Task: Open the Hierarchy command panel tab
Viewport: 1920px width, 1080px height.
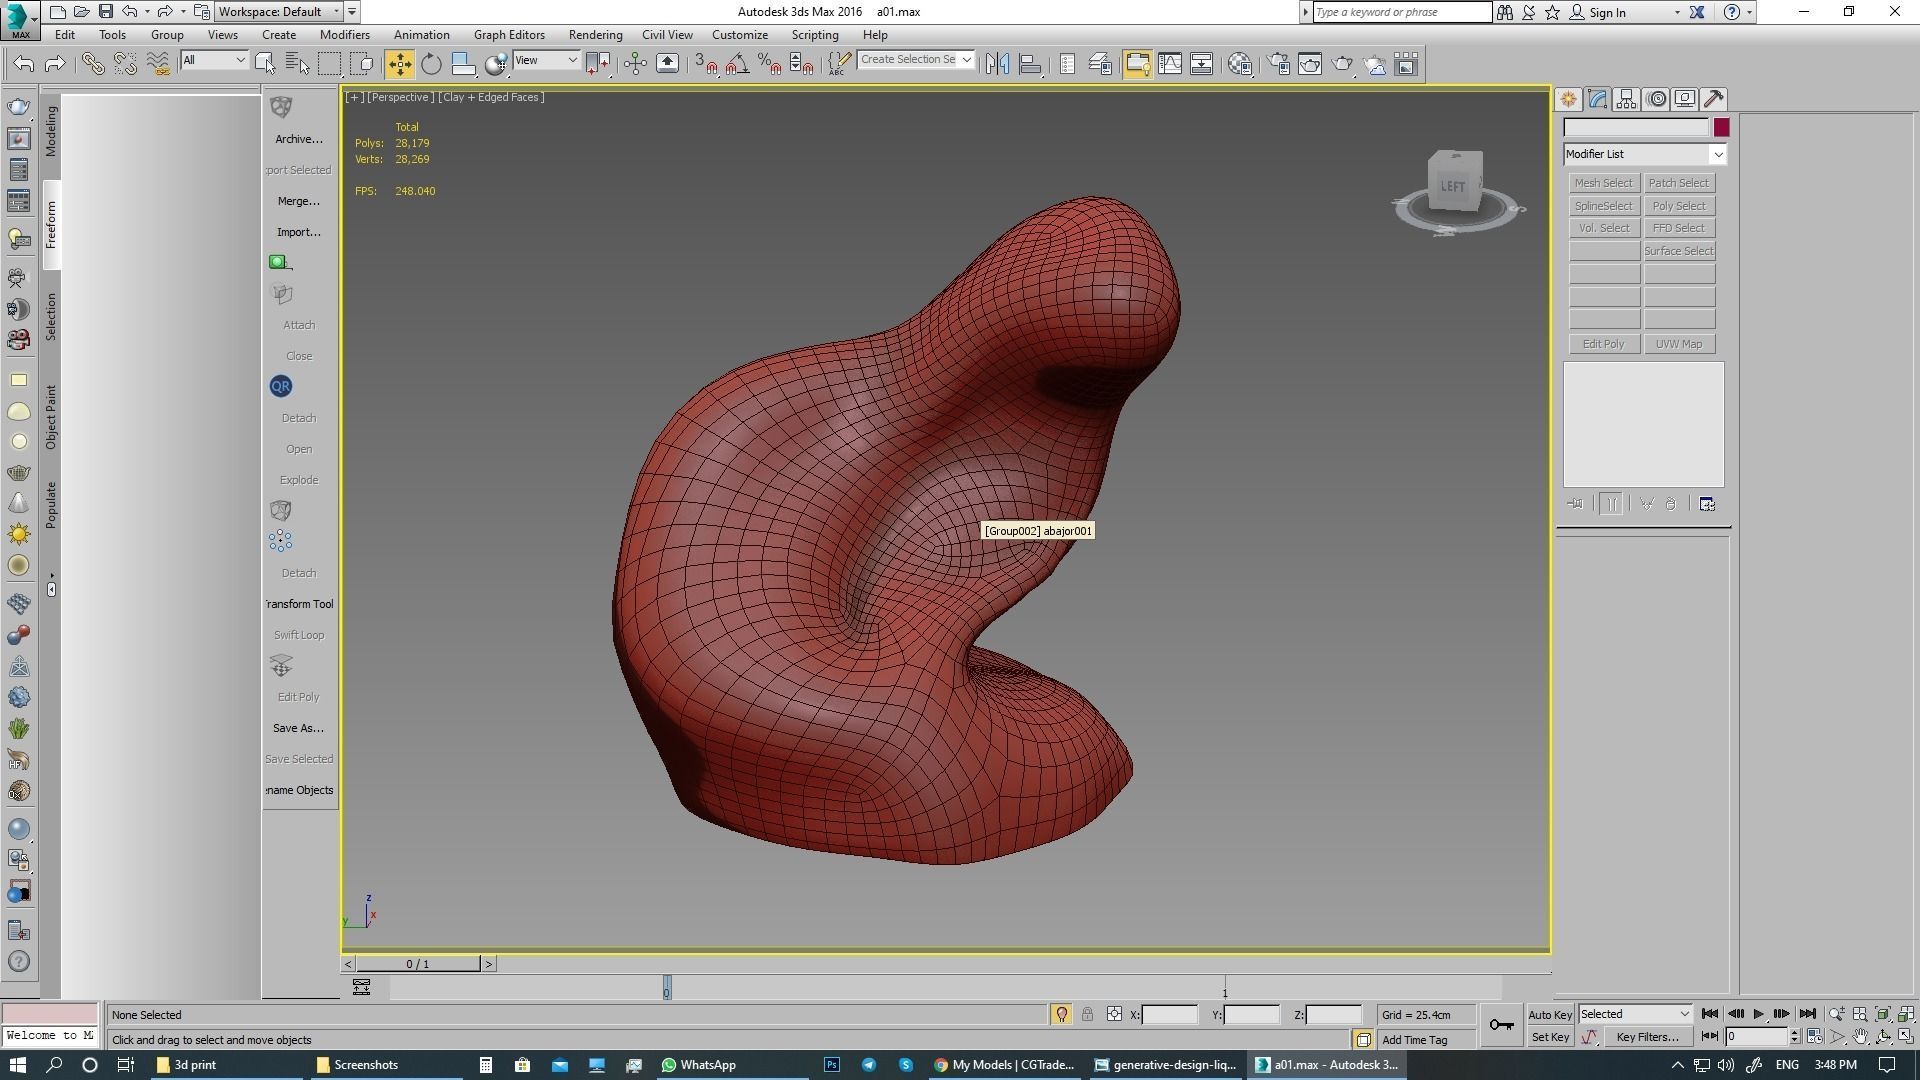Action: (1626, 99)
